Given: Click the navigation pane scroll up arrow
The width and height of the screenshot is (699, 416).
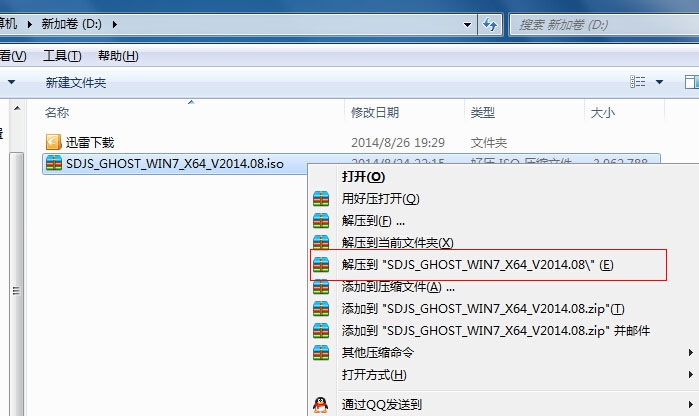Looking at the screenshot, I should pyautogui.click(x=17, y=108).
